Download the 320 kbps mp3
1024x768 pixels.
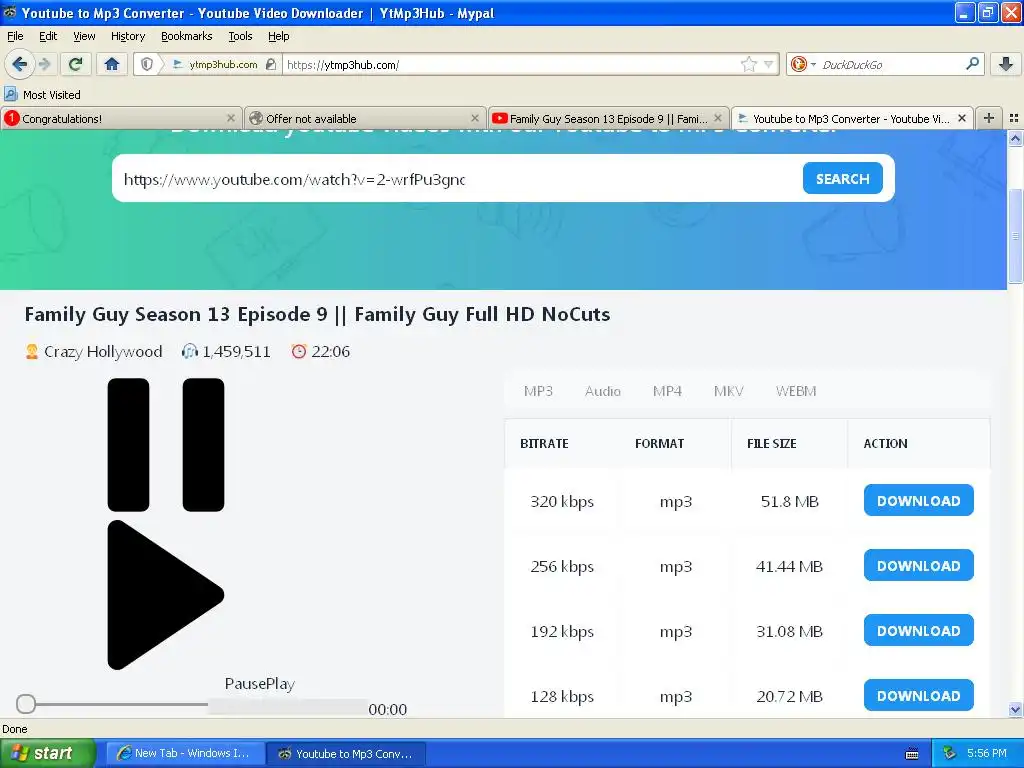point(918,501)
